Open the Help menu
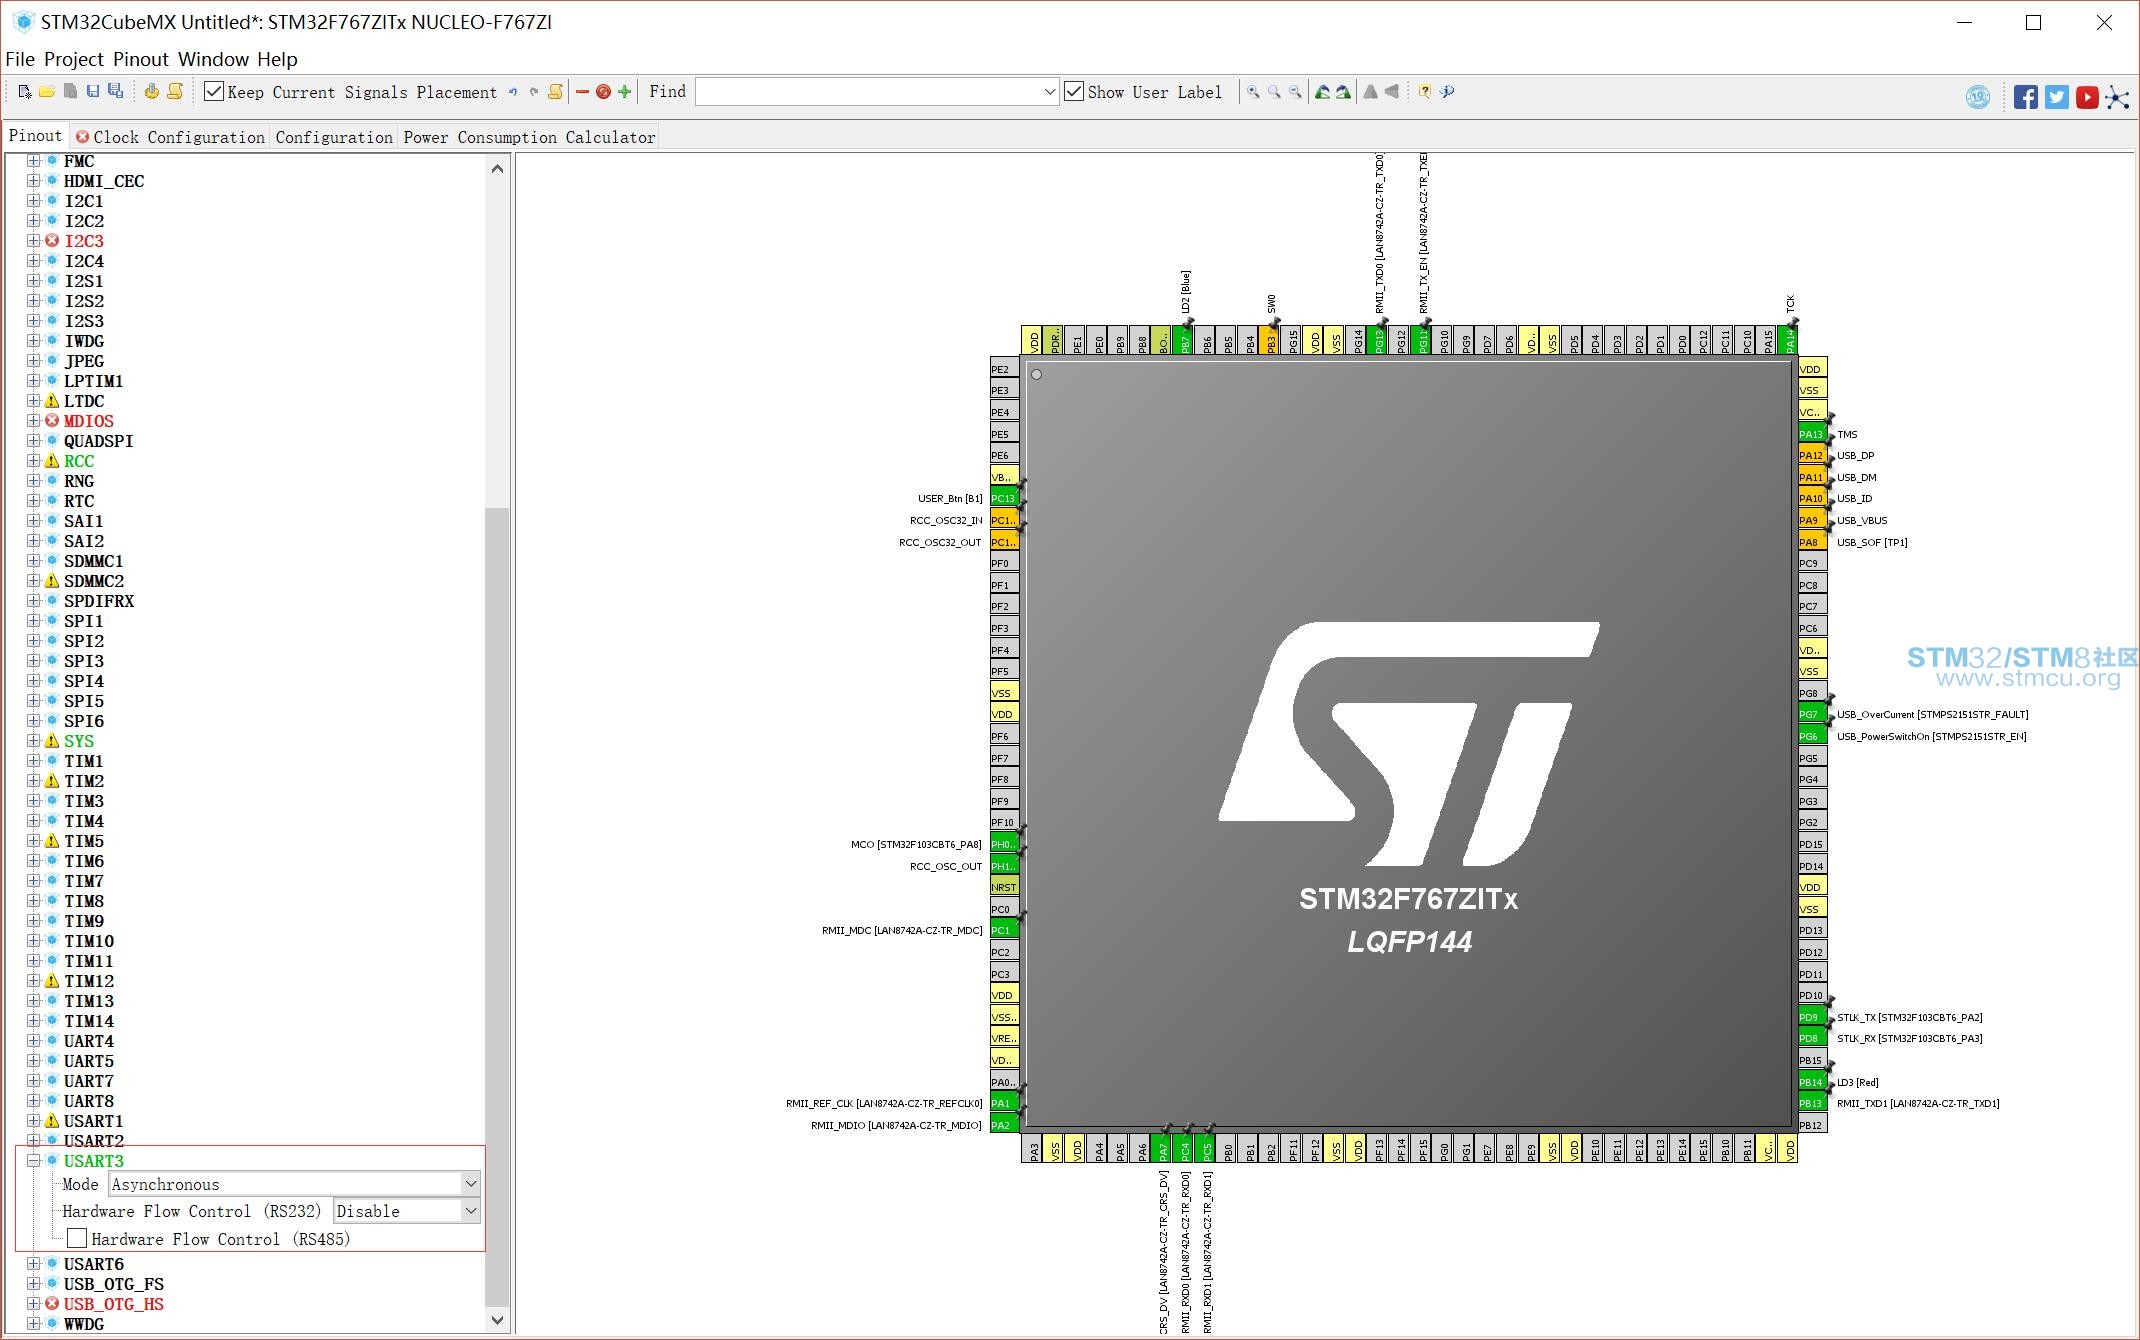Image resolution: width=2140 pixels, height=1340 pixels. tap(277, 59)
